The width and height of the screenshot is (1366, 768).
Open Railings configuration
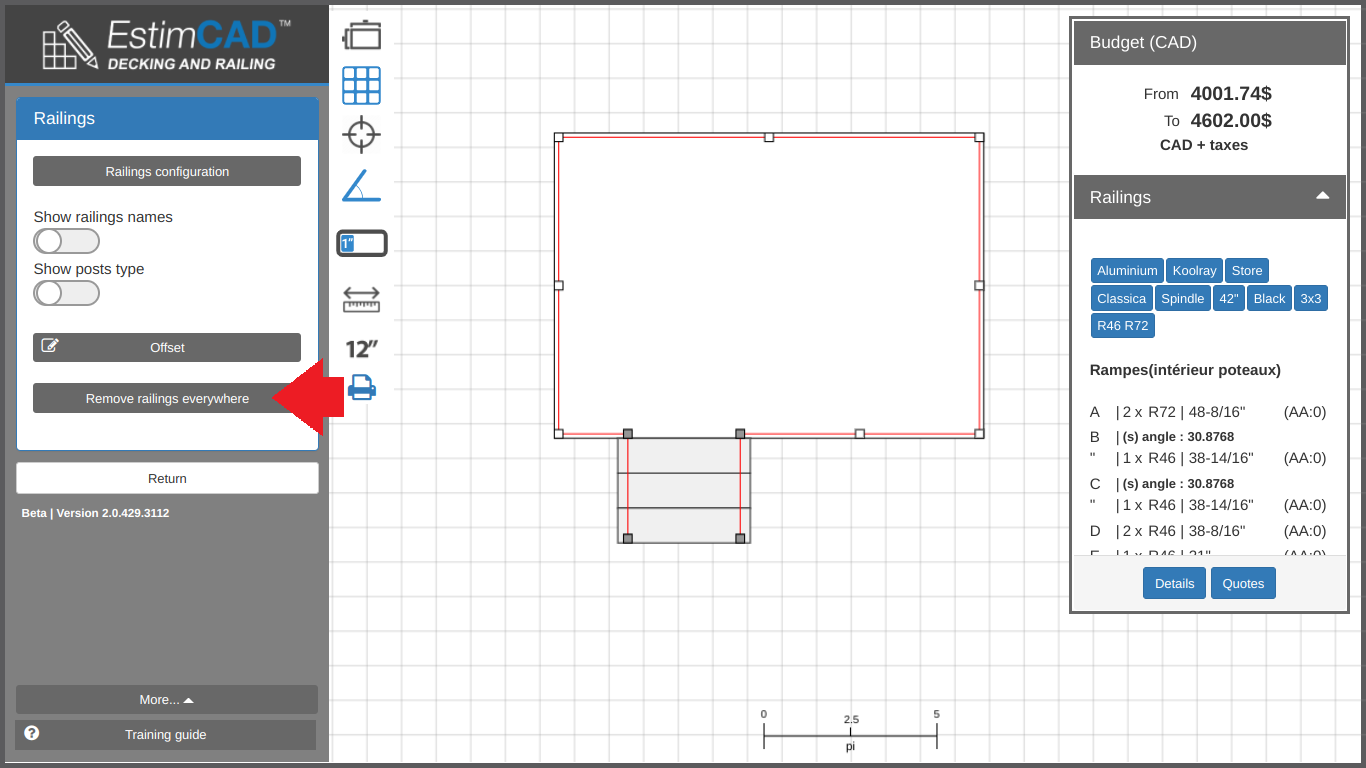coord(167,171)
